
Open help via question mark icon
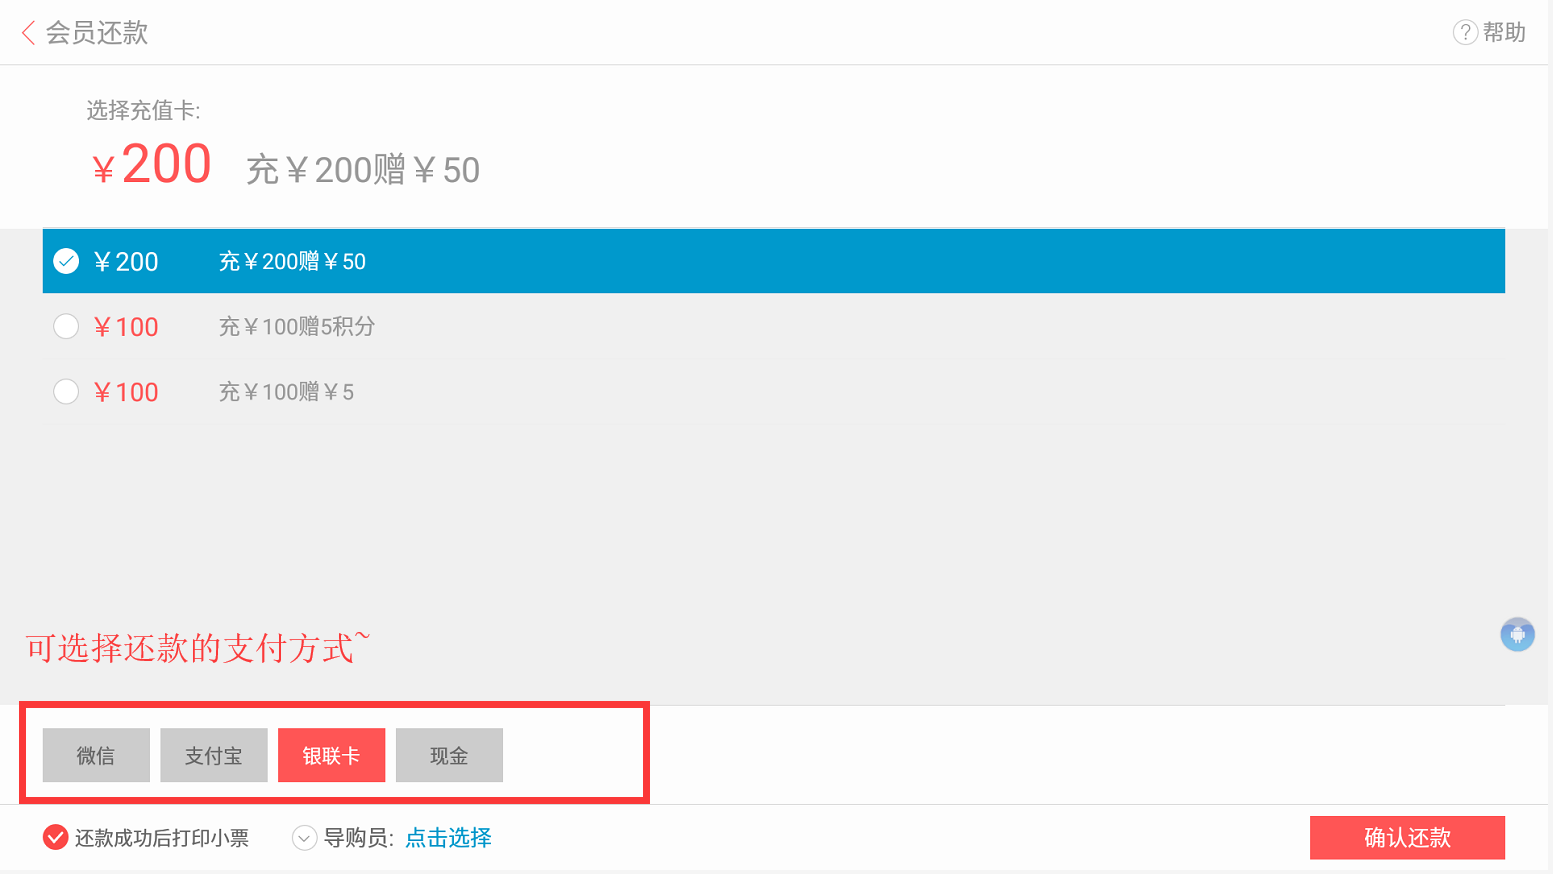tap(1465, 32)
